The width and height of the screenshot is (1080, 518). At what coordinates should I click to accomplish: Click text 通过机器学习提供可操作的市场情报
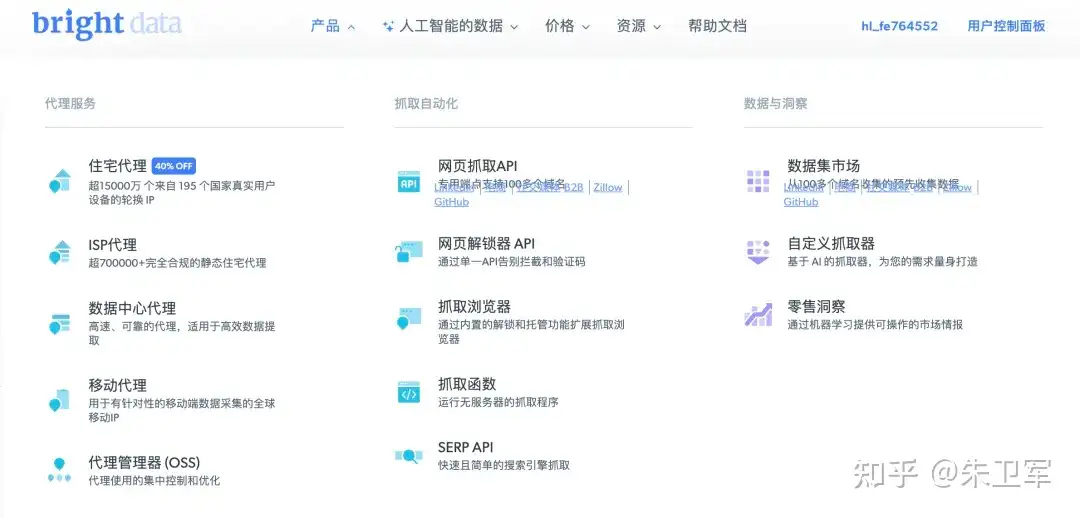point(875,324)
